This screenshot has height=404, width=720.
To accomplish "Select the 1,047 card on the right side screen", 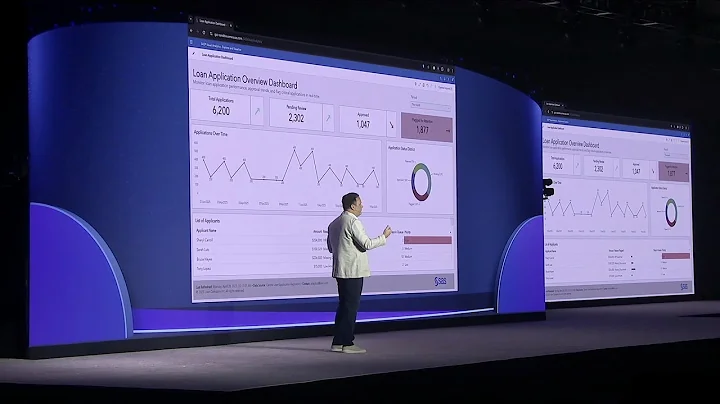I will click(636, 169).
